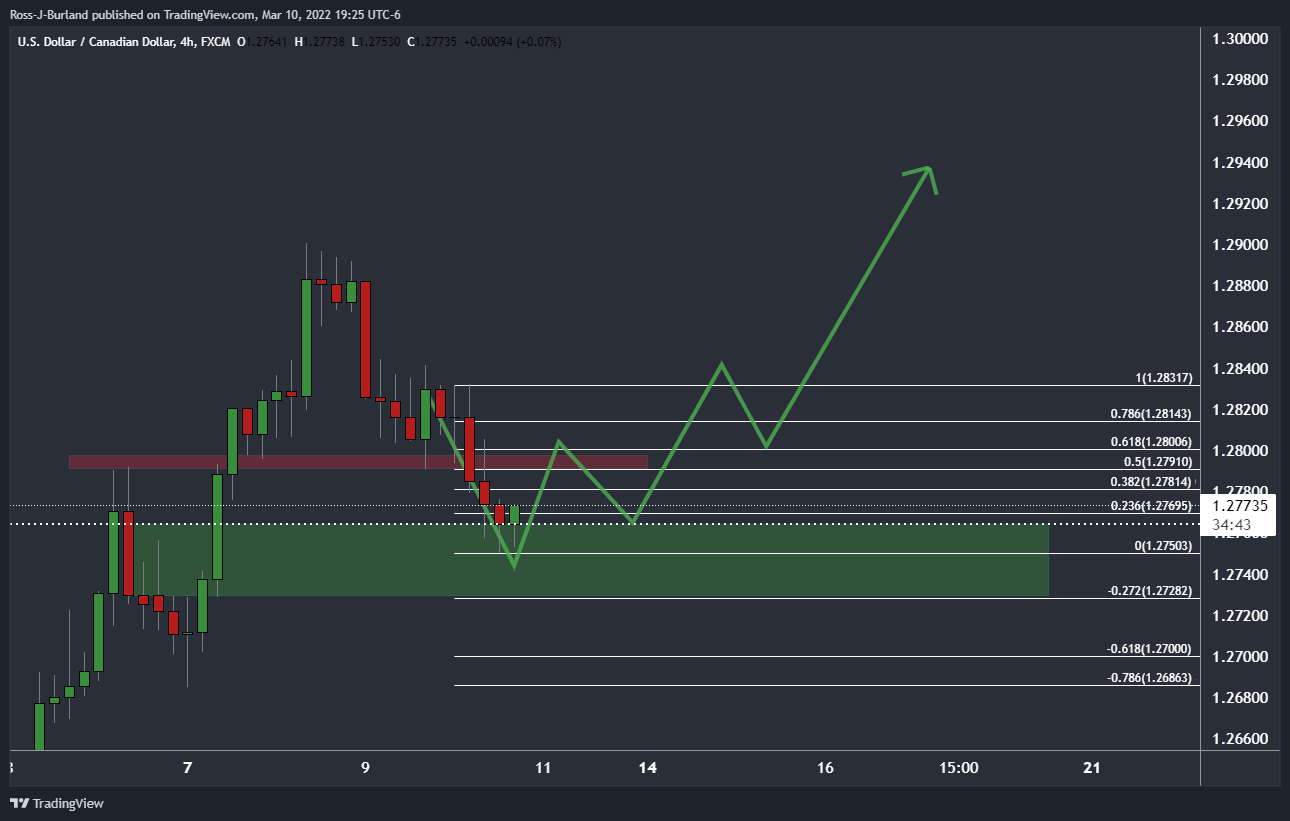The width and height of the screenshot is (1290, 821).
Task: Click the green support zone rectangle
Action: click(590, 560)
